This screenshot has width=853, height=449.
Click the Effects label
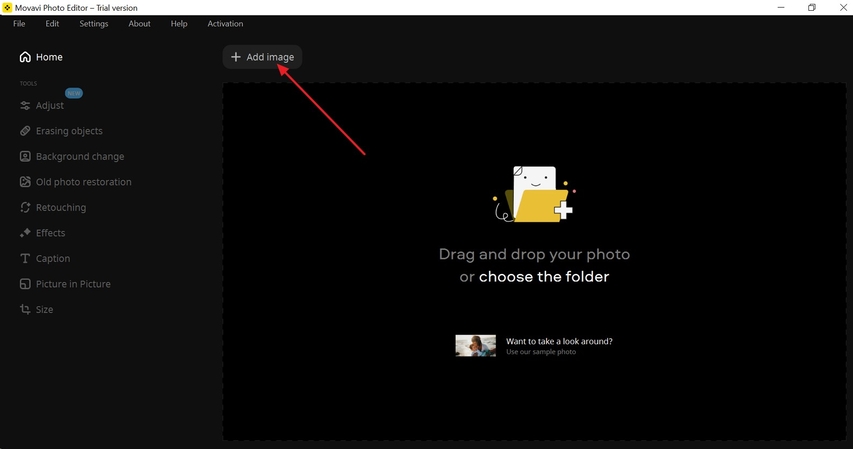pos(51,233)
